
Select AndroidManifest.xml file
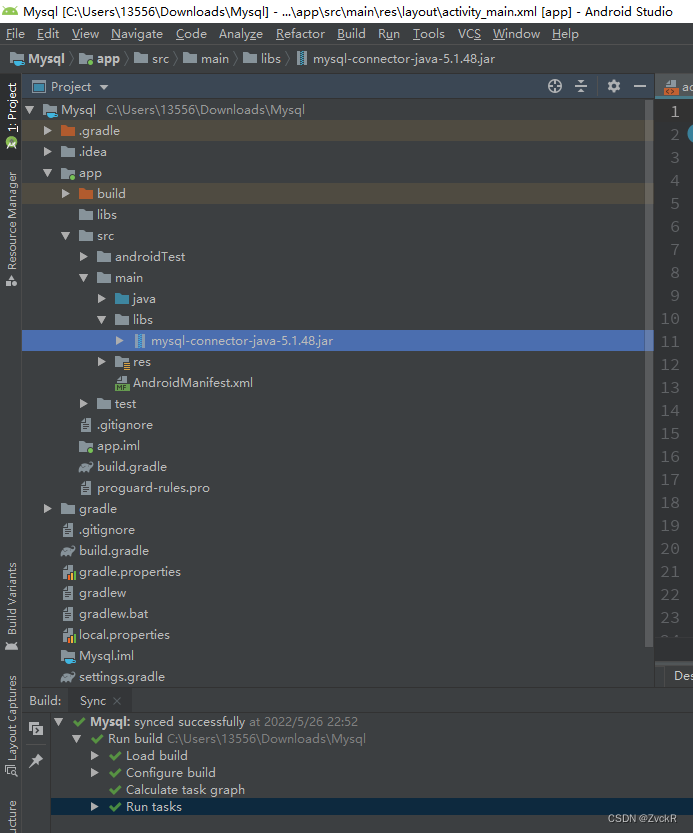coord(184,383)
